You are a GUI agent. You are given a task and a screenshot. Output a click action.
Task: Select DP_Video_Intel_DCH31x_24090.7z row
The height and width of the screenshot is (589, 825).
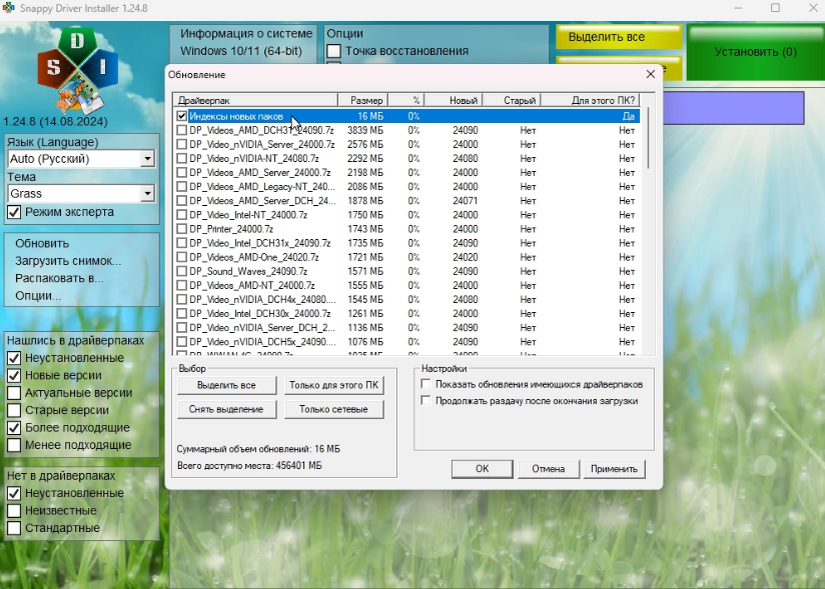406,243
